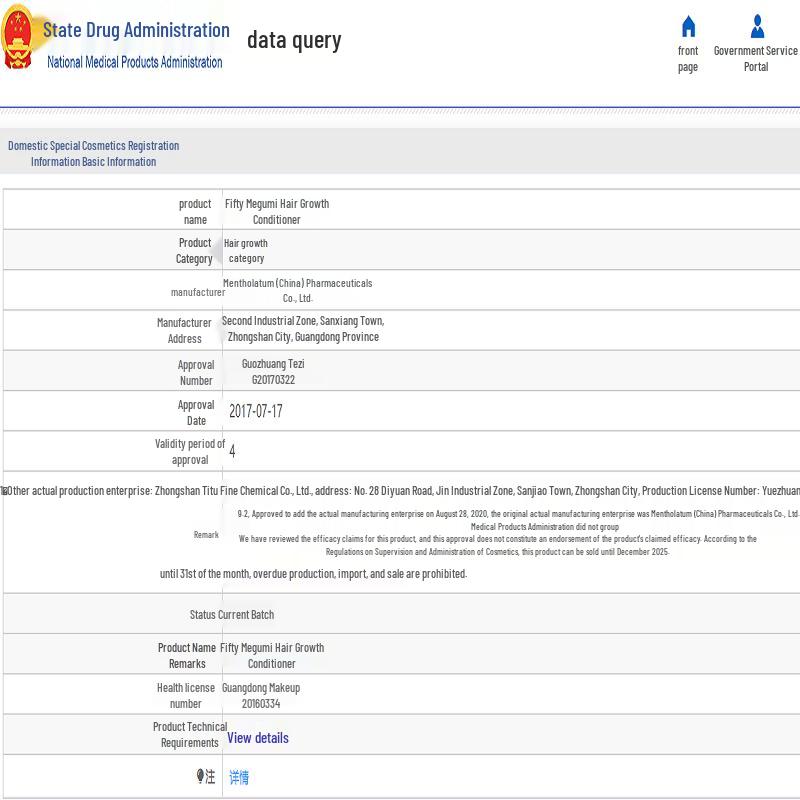Viewport: 800px width, 800px height.
Task: Select the data query heading
Action: click(x=294, y=40)
